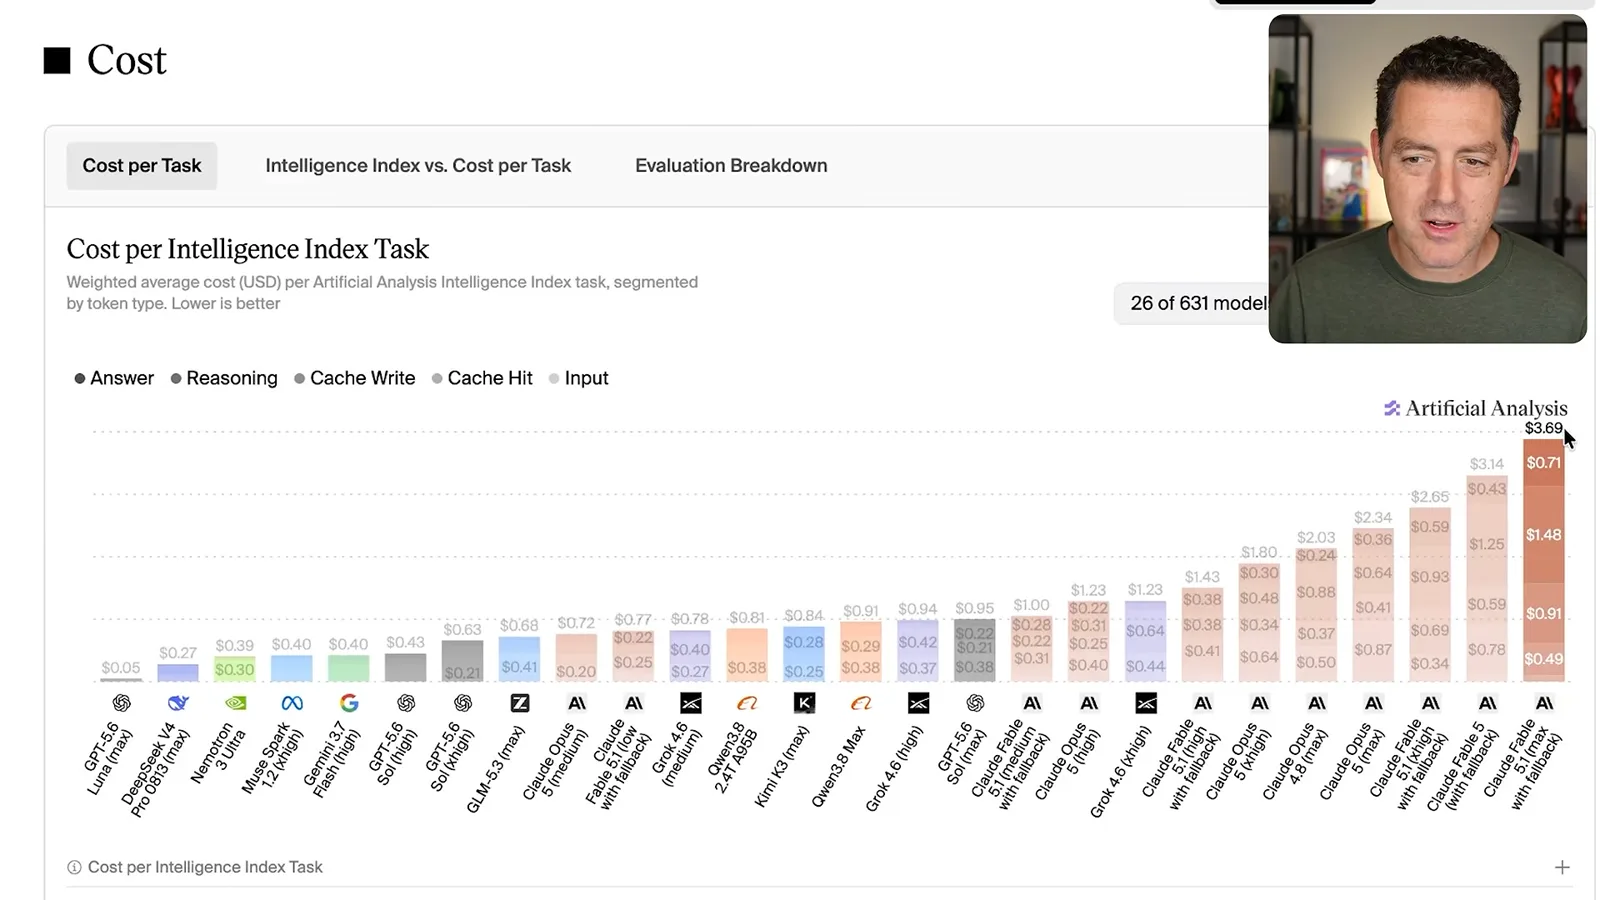The width and height of the screenshot is (1600, 900).
Task: Click the OpenAI logo above GPT-5.6 Sol (max)
Action: pyautogui.click(x=975, y=703)
